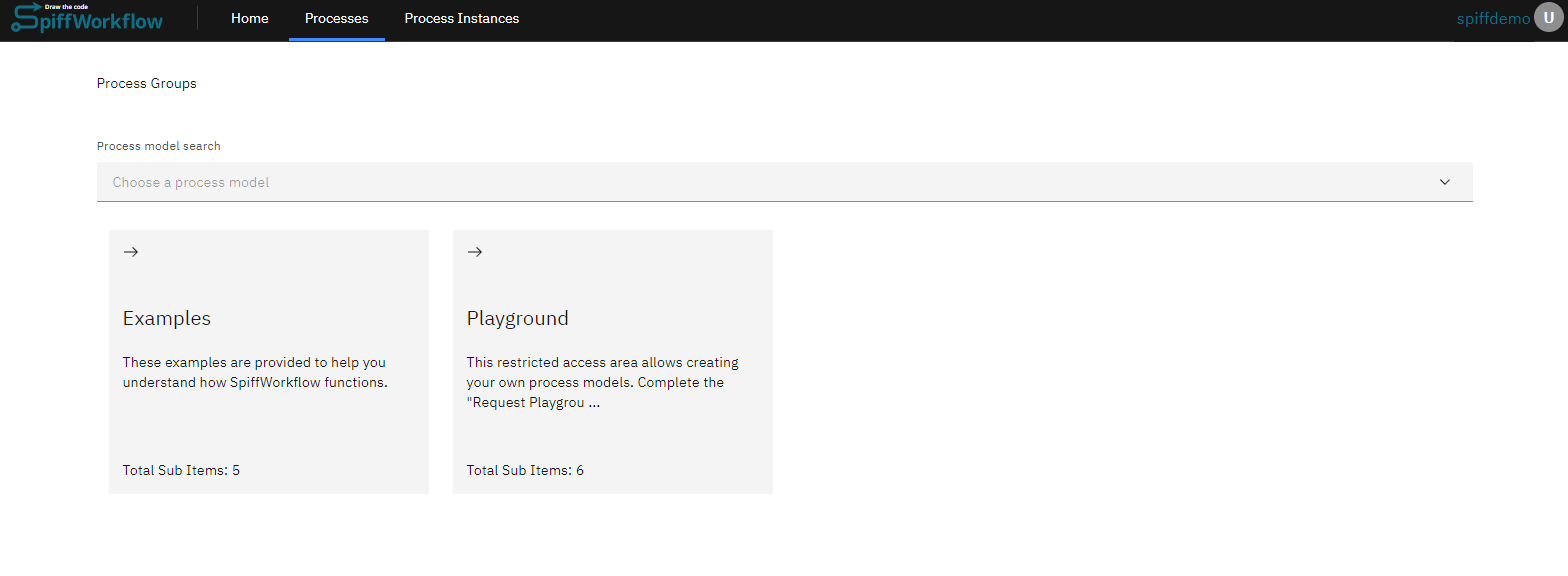Click "Total Sub Items: 6" on Playground
The width and height of the screenshot is (1568, 576).
coord(525,470)
